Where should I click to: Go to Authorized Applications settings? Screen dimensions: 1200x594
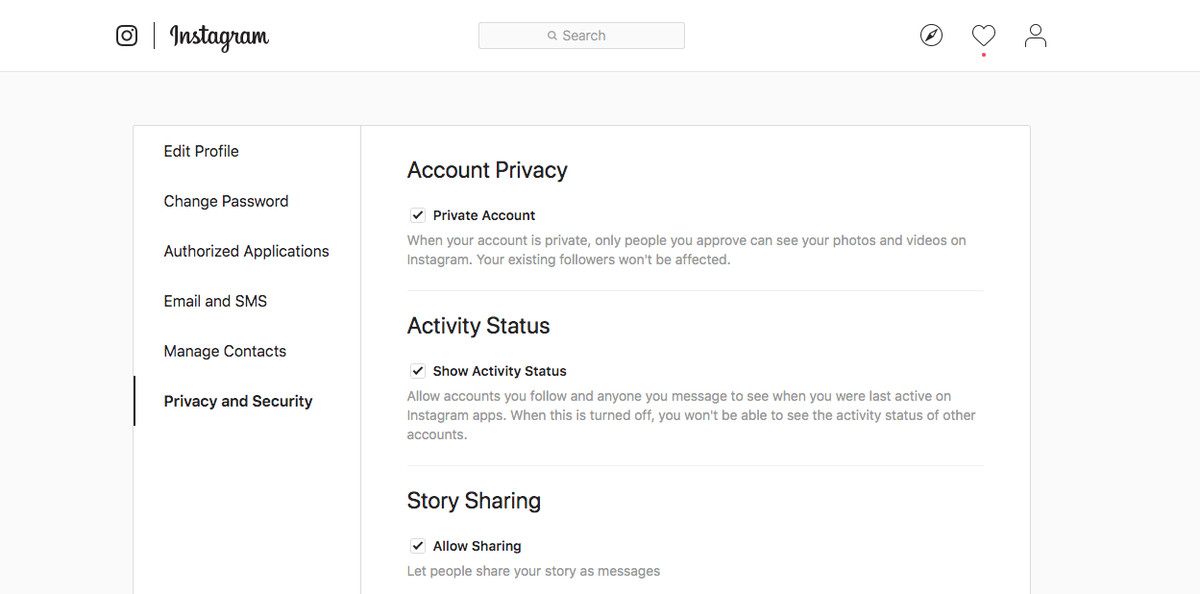246,251
